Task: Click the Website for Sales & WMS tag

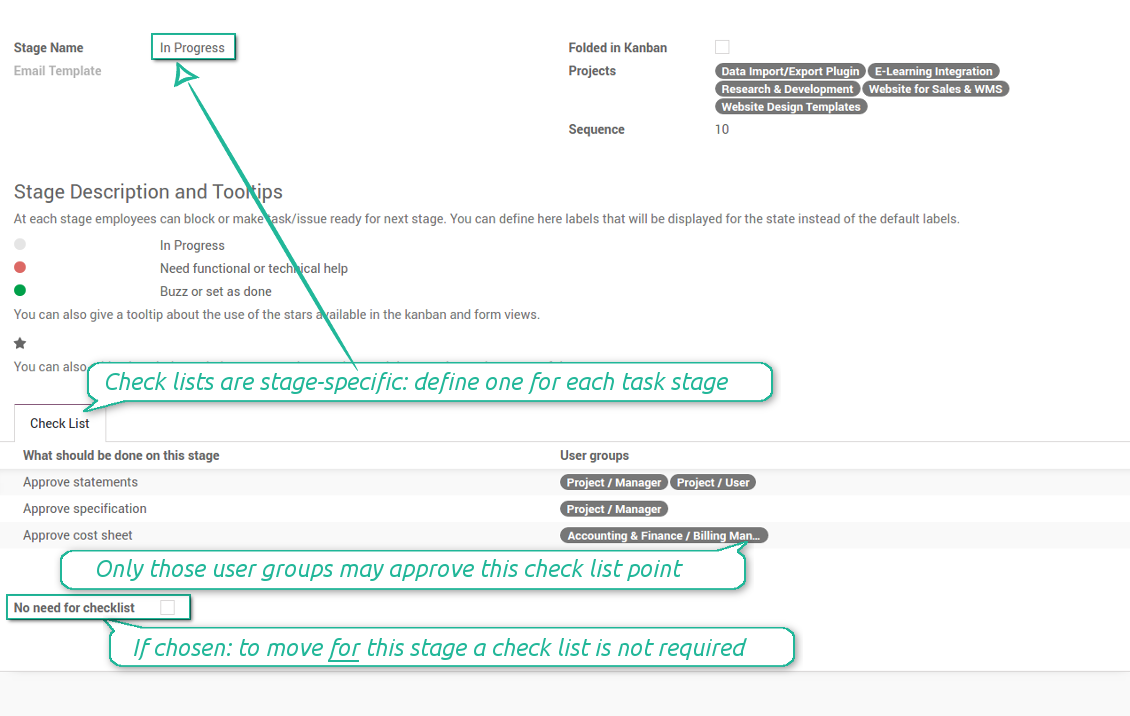Action: click(935, 89)
